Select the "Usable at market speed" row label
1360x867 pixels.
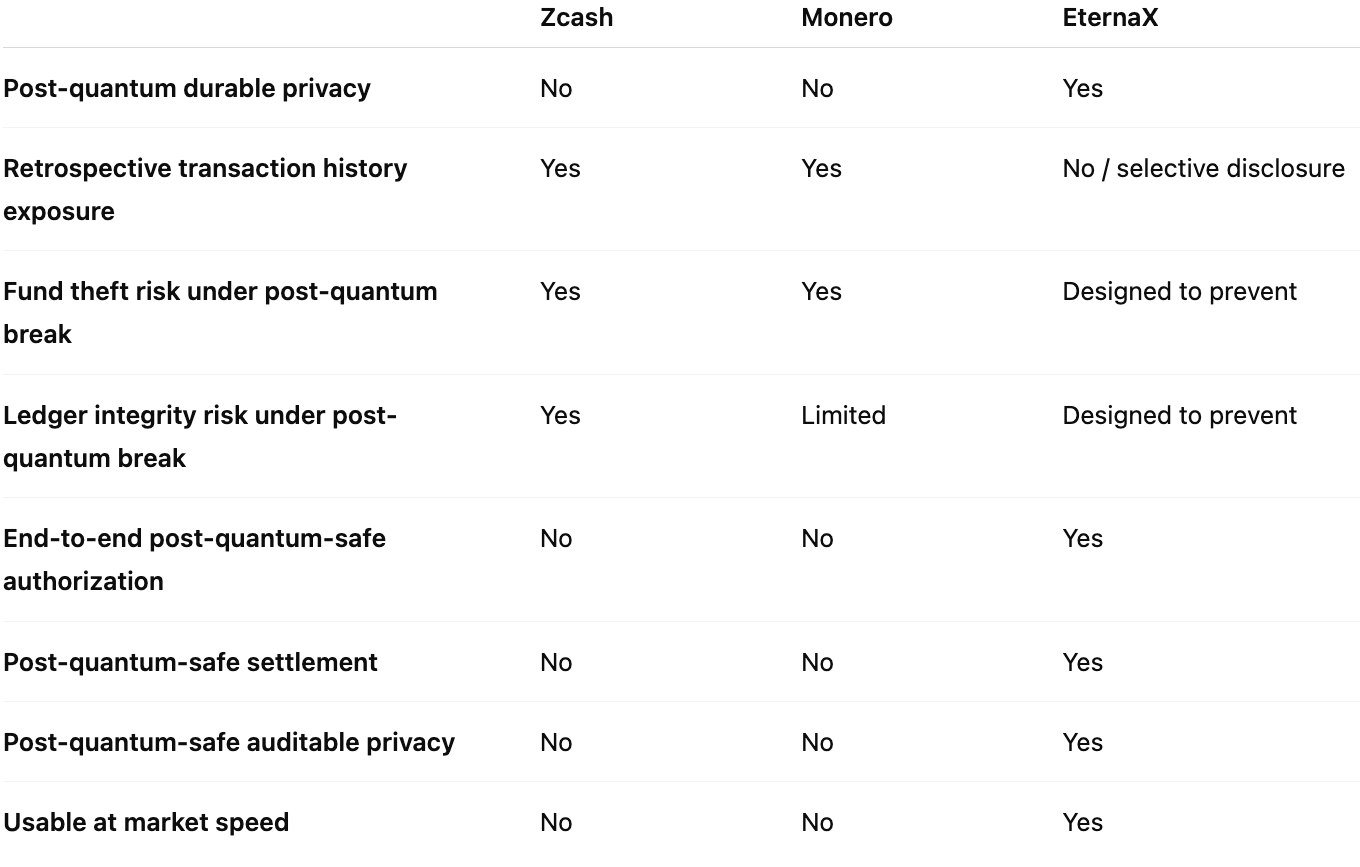click(146, 822)
